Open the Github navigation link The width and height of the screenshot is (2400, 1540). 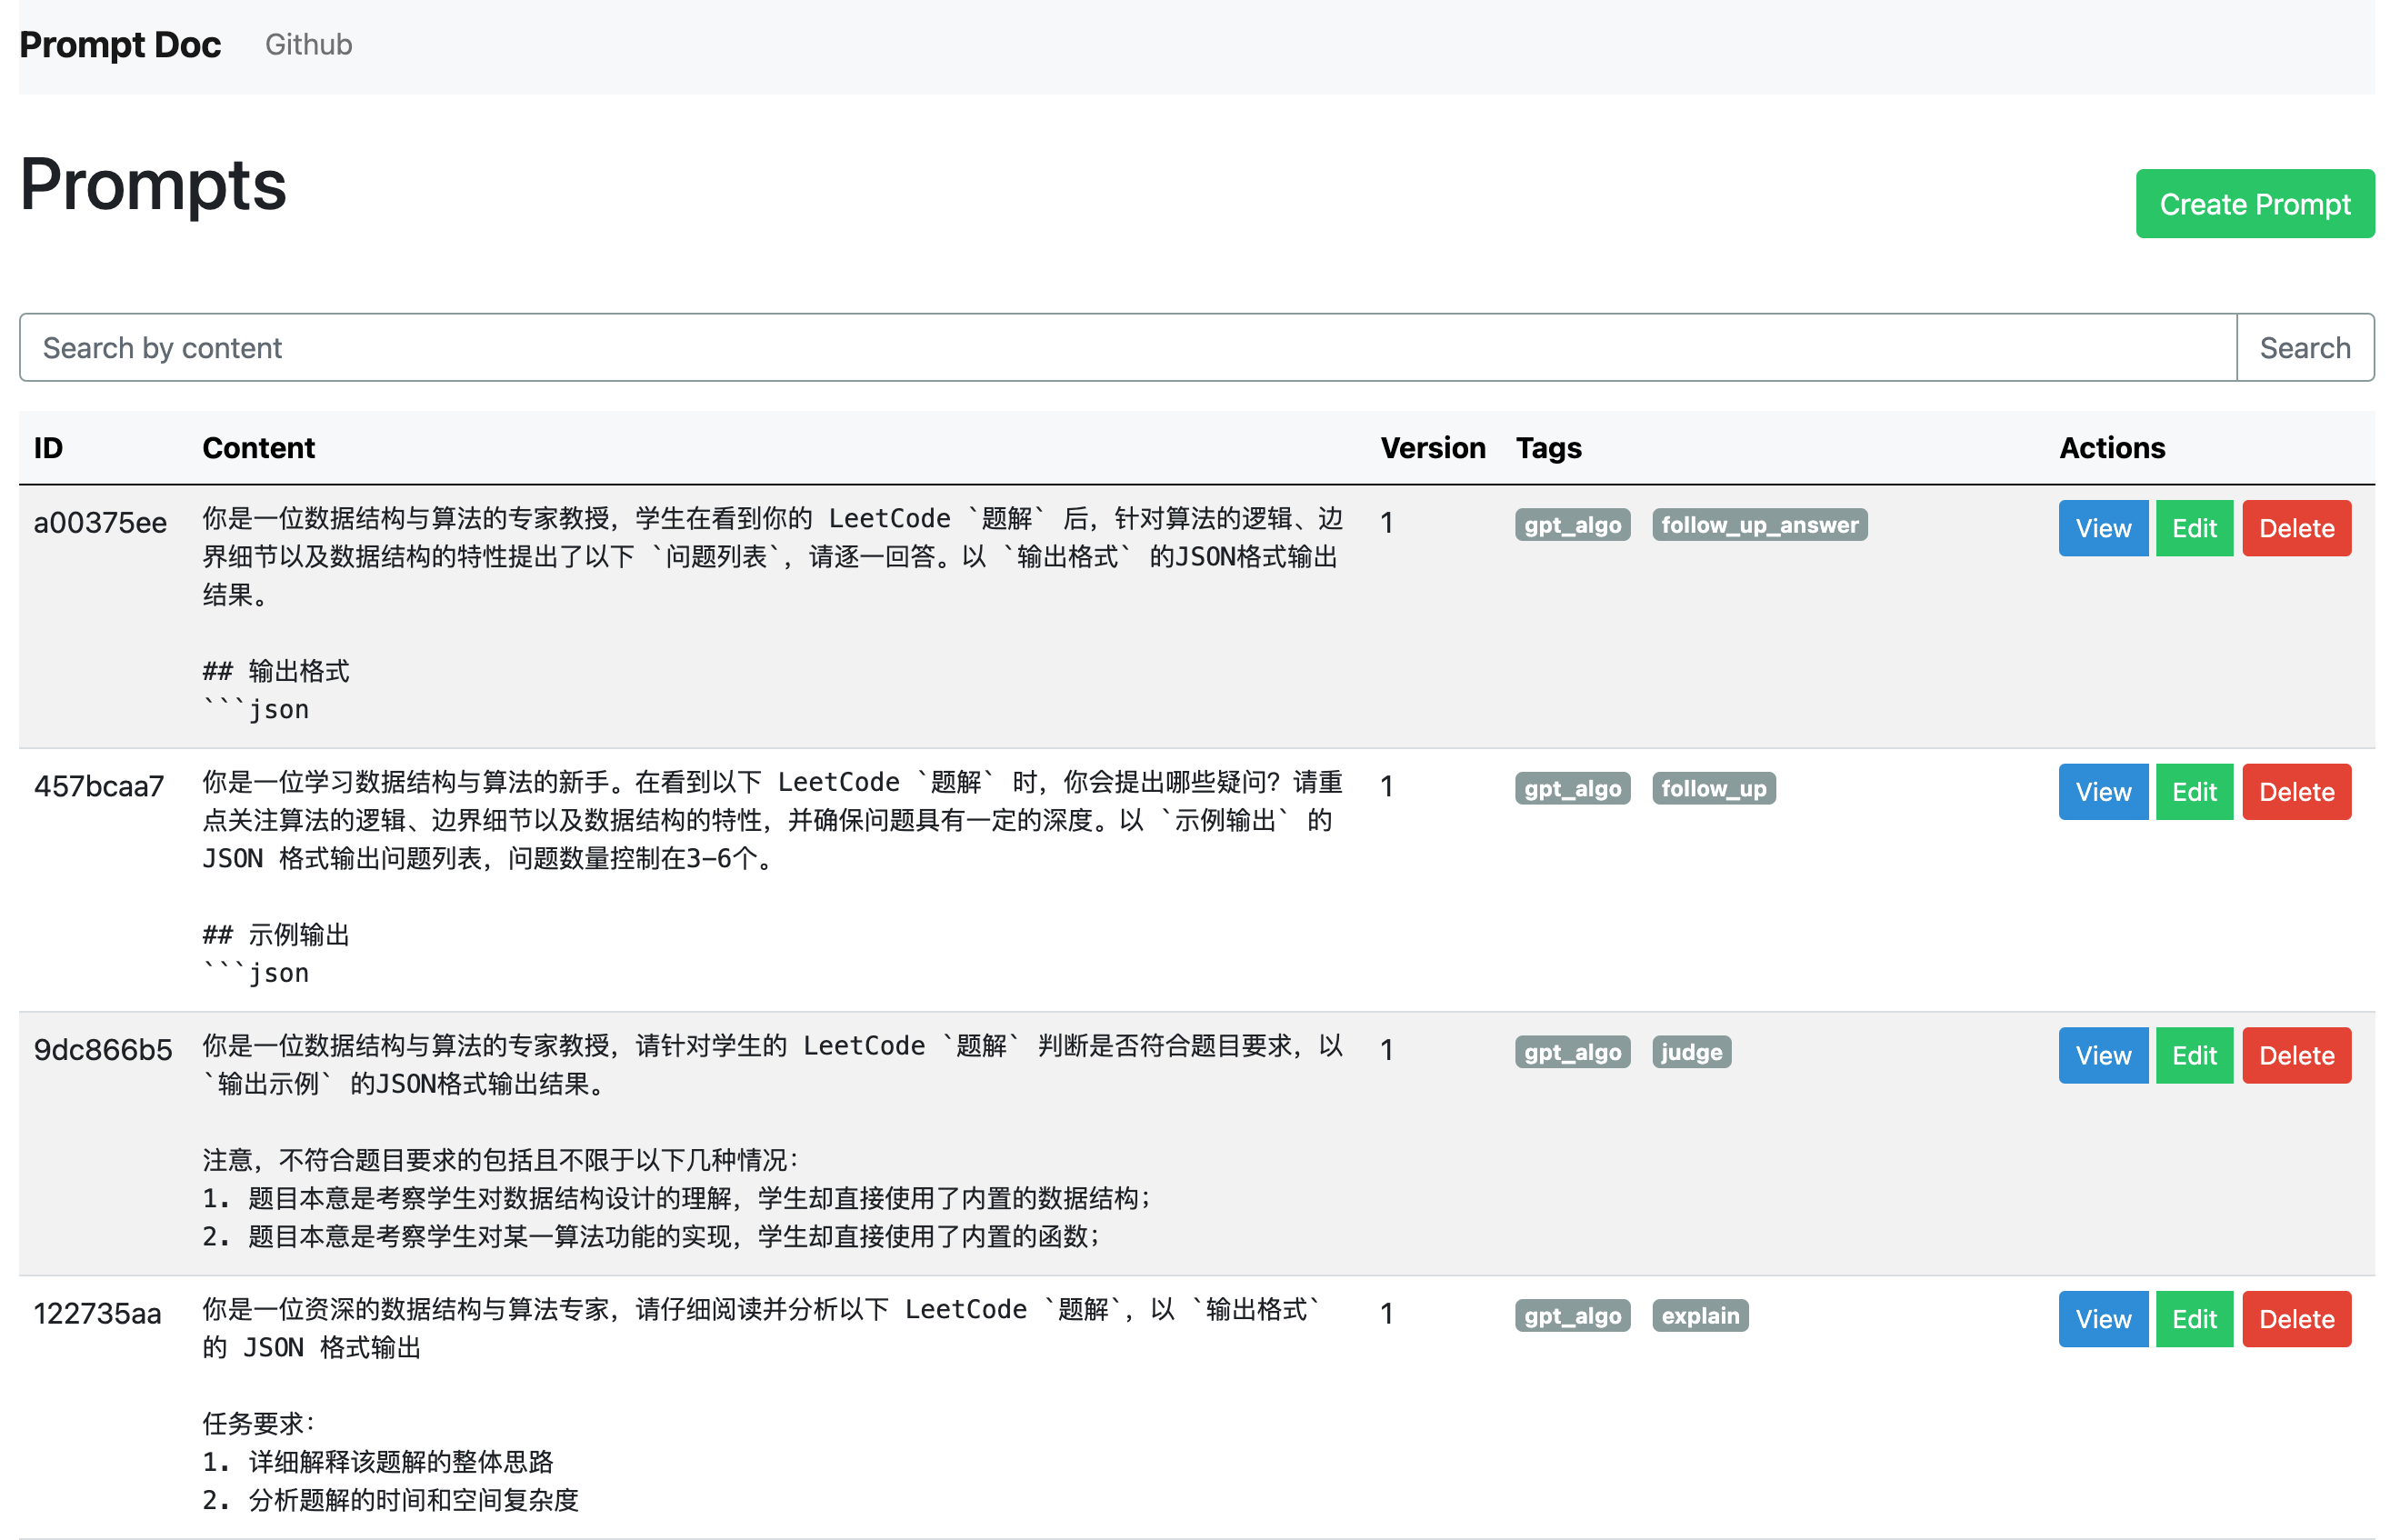(x=308, y=45)
